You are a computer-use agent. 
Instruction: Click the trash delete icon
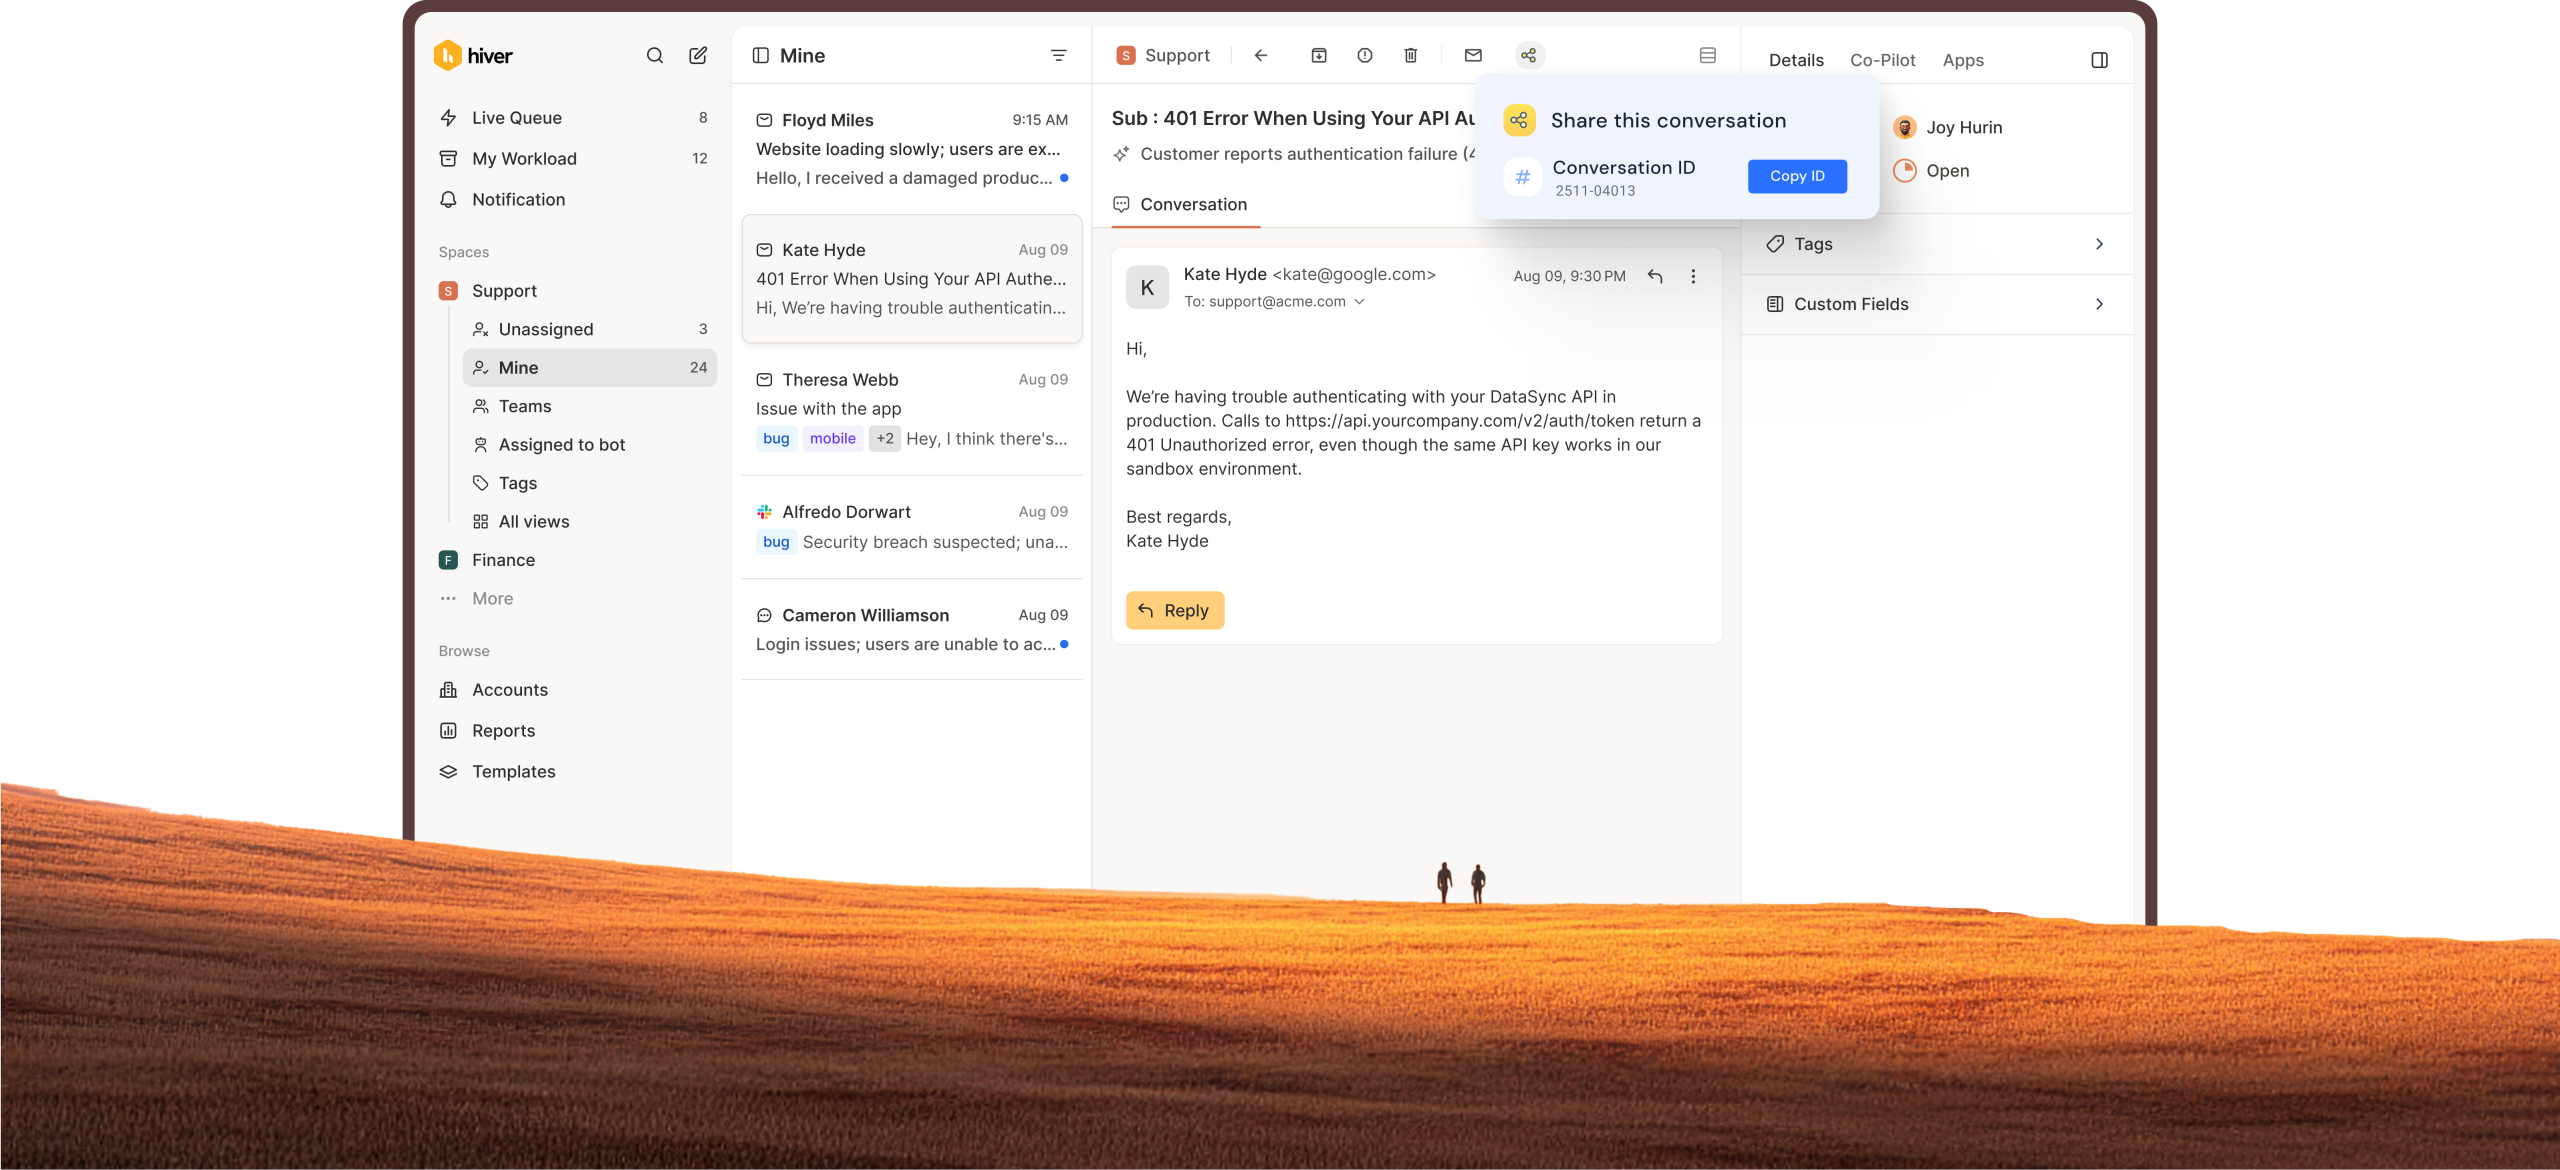pos(1410,56)
